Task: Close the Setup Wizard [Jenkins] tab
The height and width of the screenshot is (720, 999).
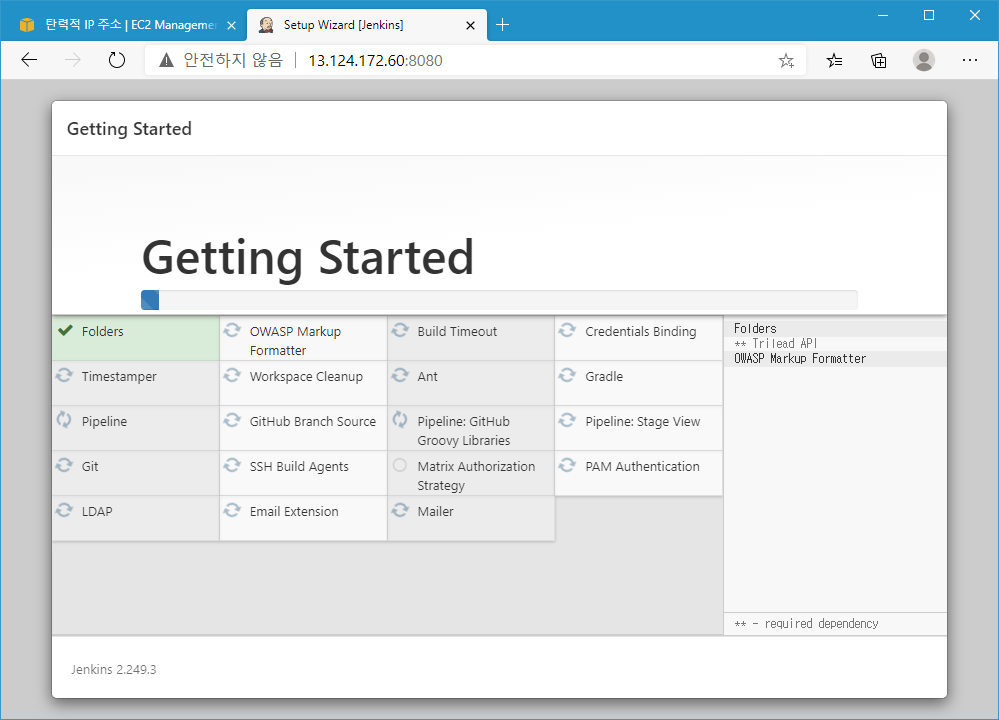Action: [x=470, y=25]
